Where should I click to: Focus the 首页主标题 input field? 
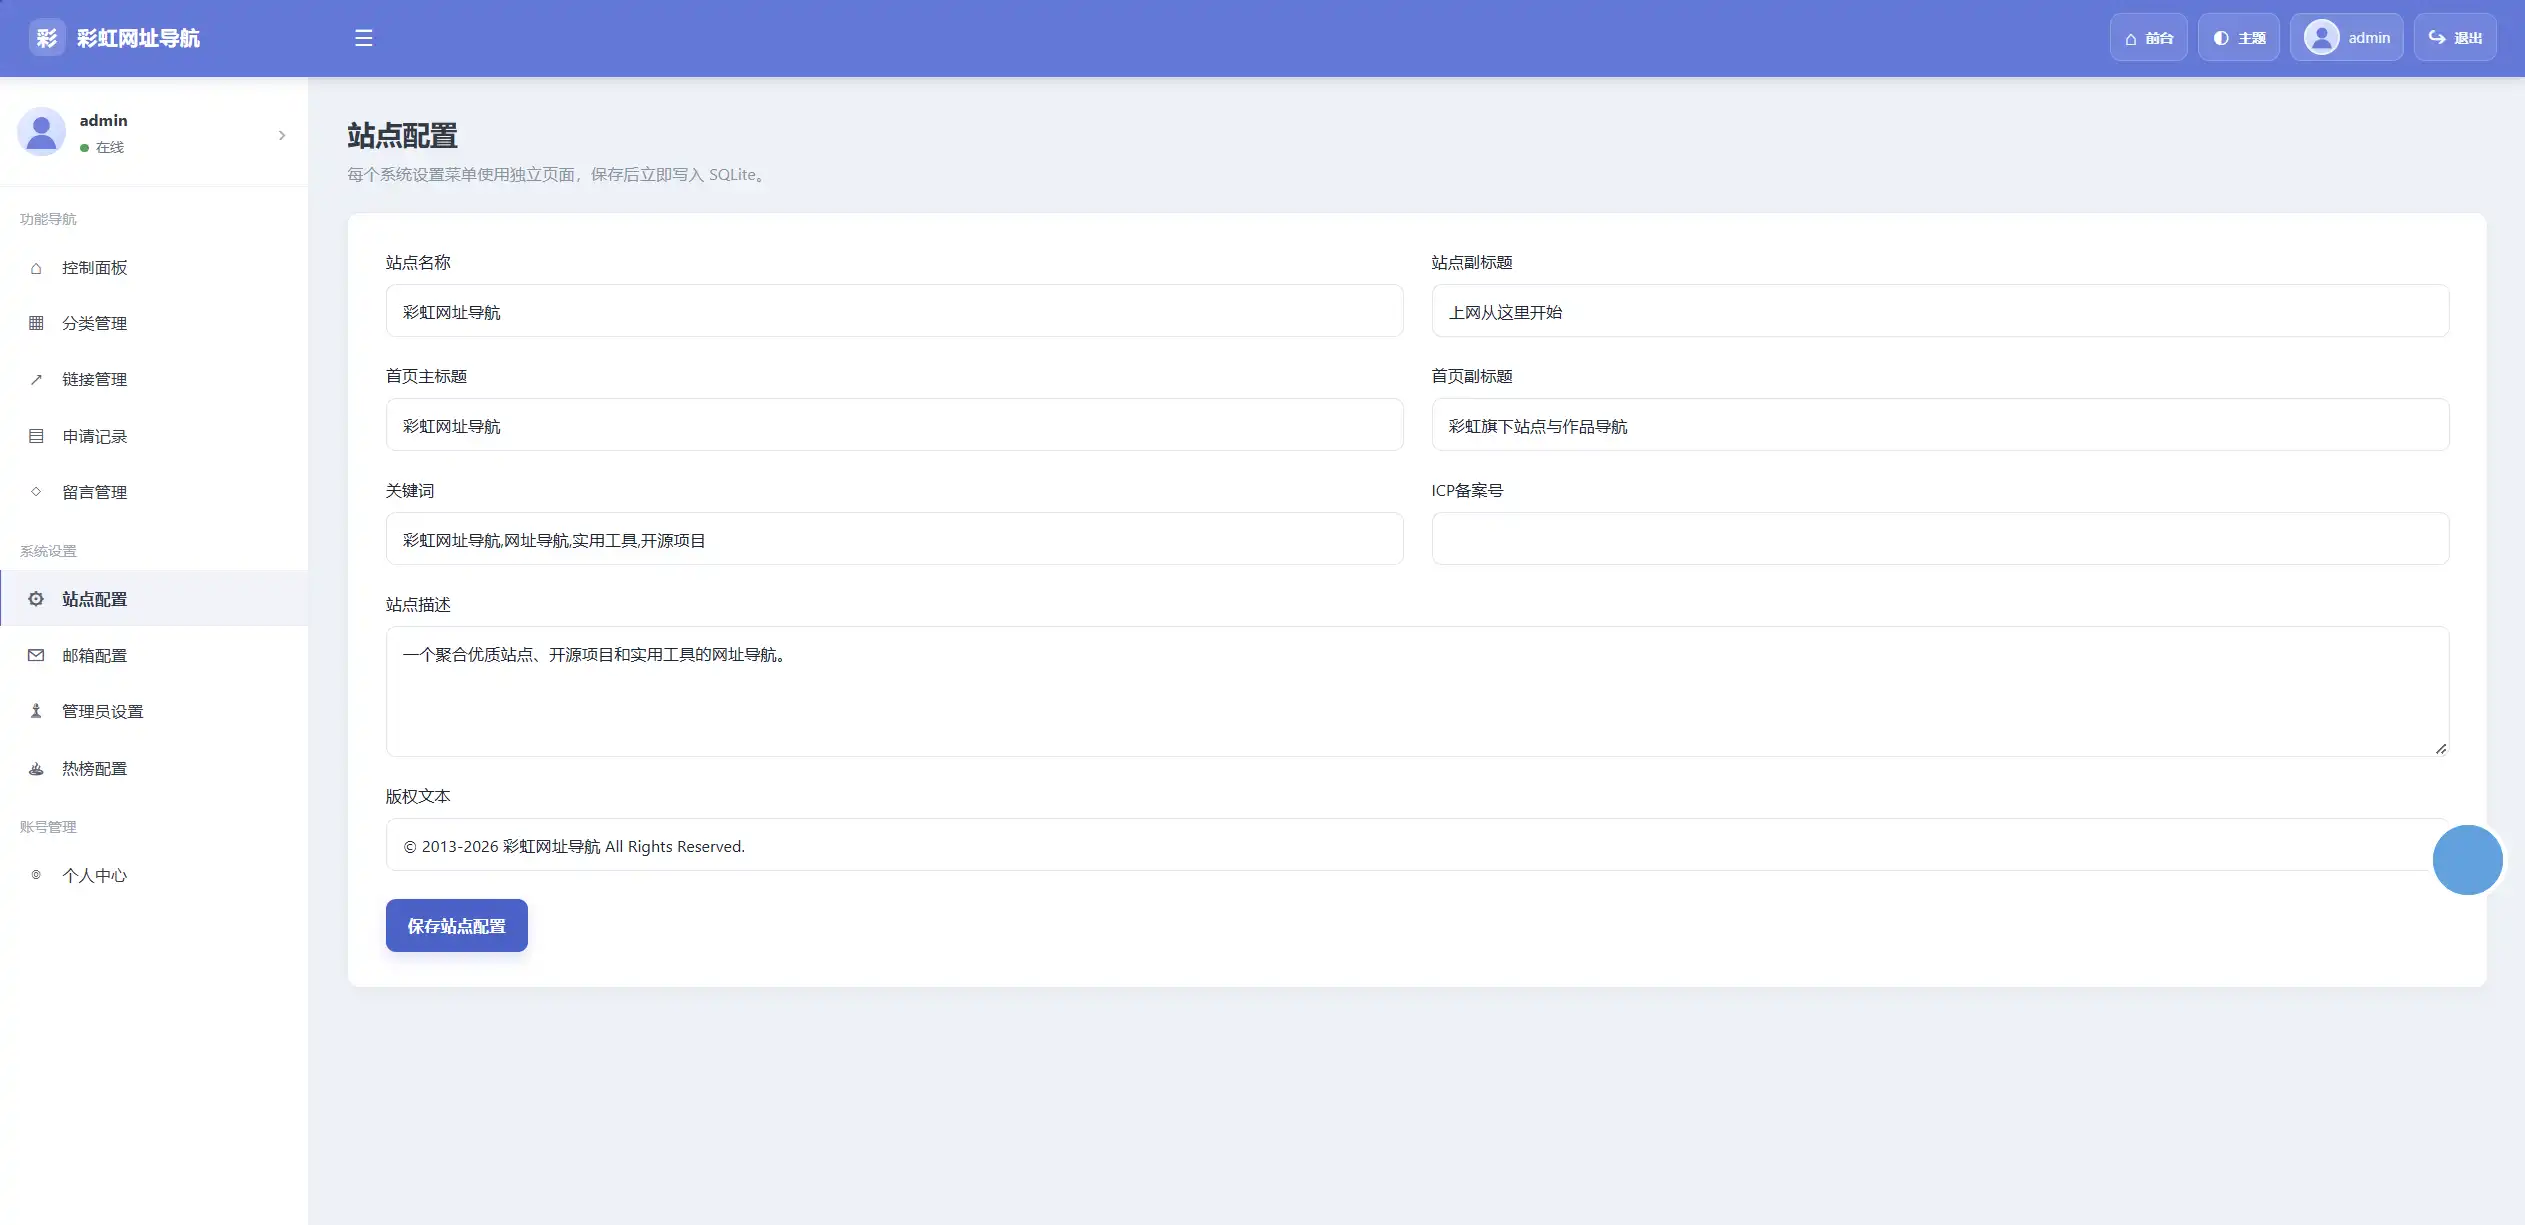tap(894, 425)
